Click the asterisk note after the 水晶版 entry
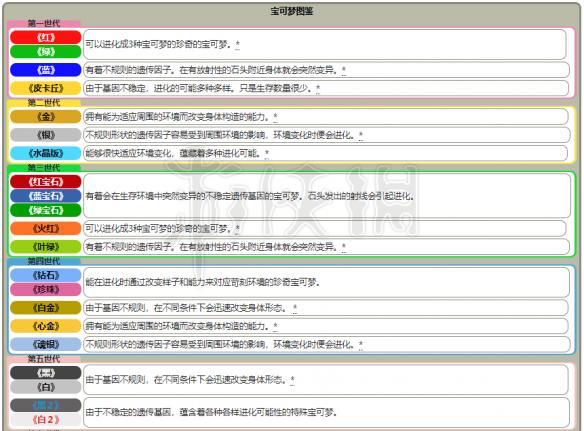The width and height of the screenshot is (584, 431). pos(267,153)
